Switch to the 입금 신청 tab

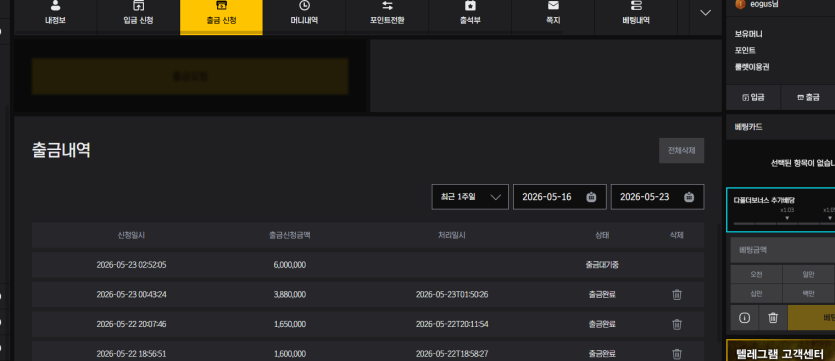click(138, 17)
